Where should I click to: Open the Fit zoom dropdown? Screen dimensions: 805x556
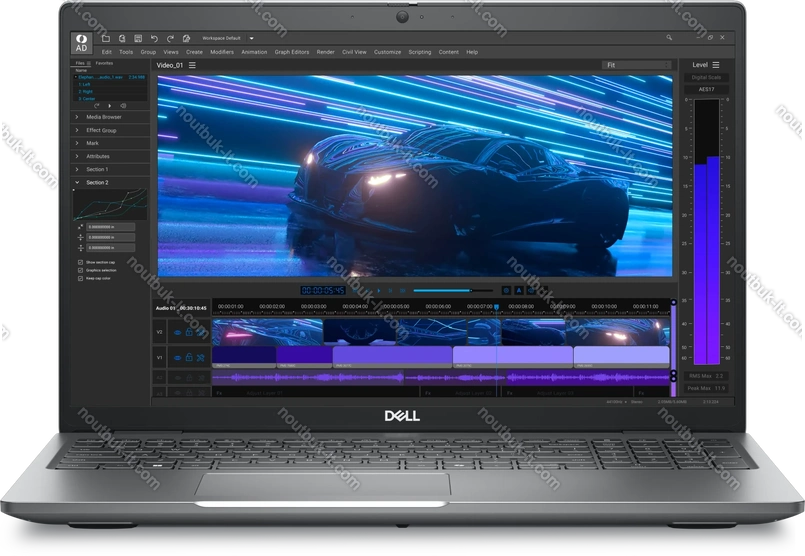[637, 65]
